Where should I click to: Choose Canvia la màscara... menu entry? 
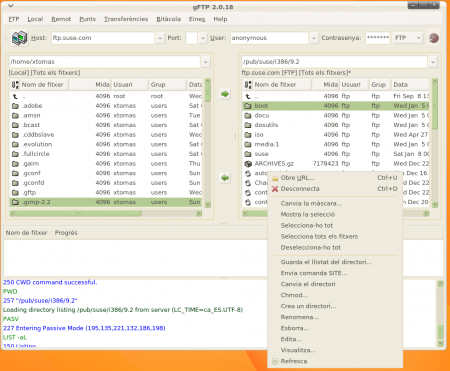click(335, 203)
